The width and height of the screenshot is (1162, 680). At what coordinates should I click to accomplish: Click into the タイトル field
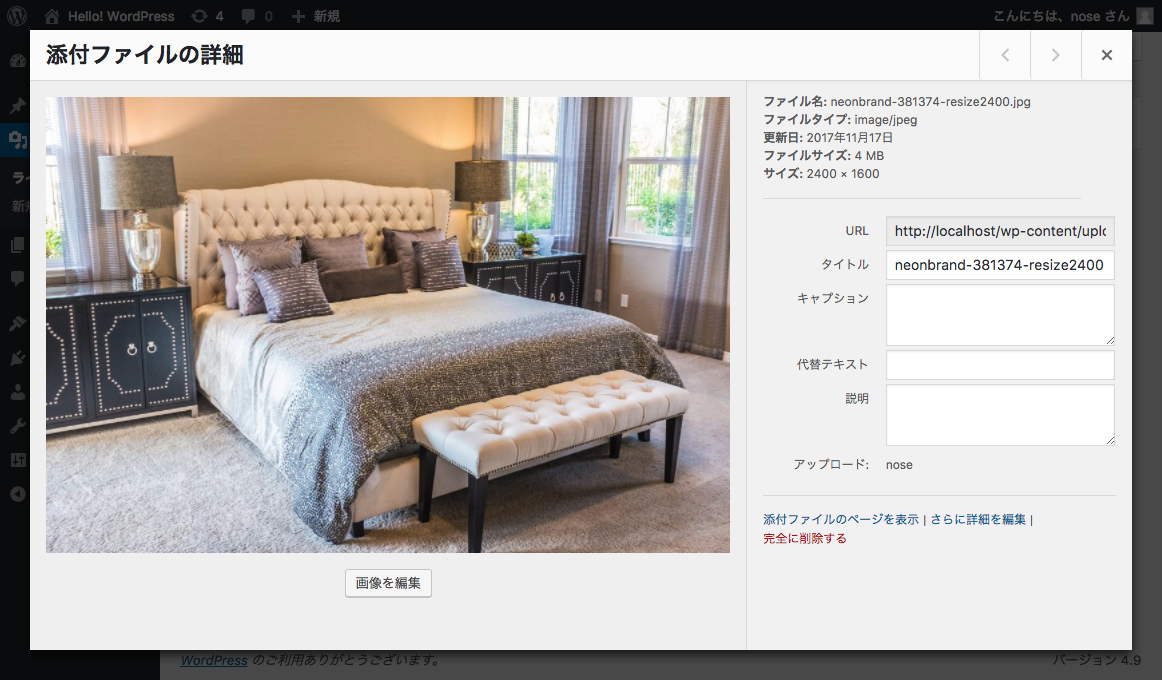(x=1000, y=265)
